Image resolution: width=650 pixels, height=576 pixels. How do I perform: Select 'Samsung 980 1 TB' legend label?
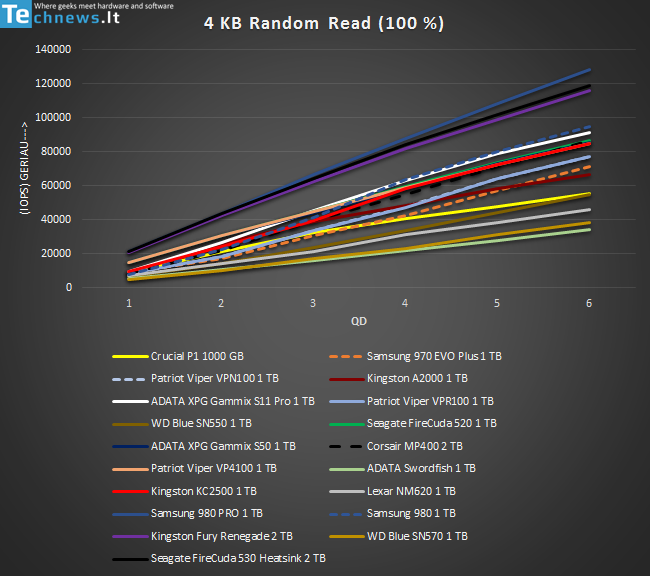coord(411,513)
